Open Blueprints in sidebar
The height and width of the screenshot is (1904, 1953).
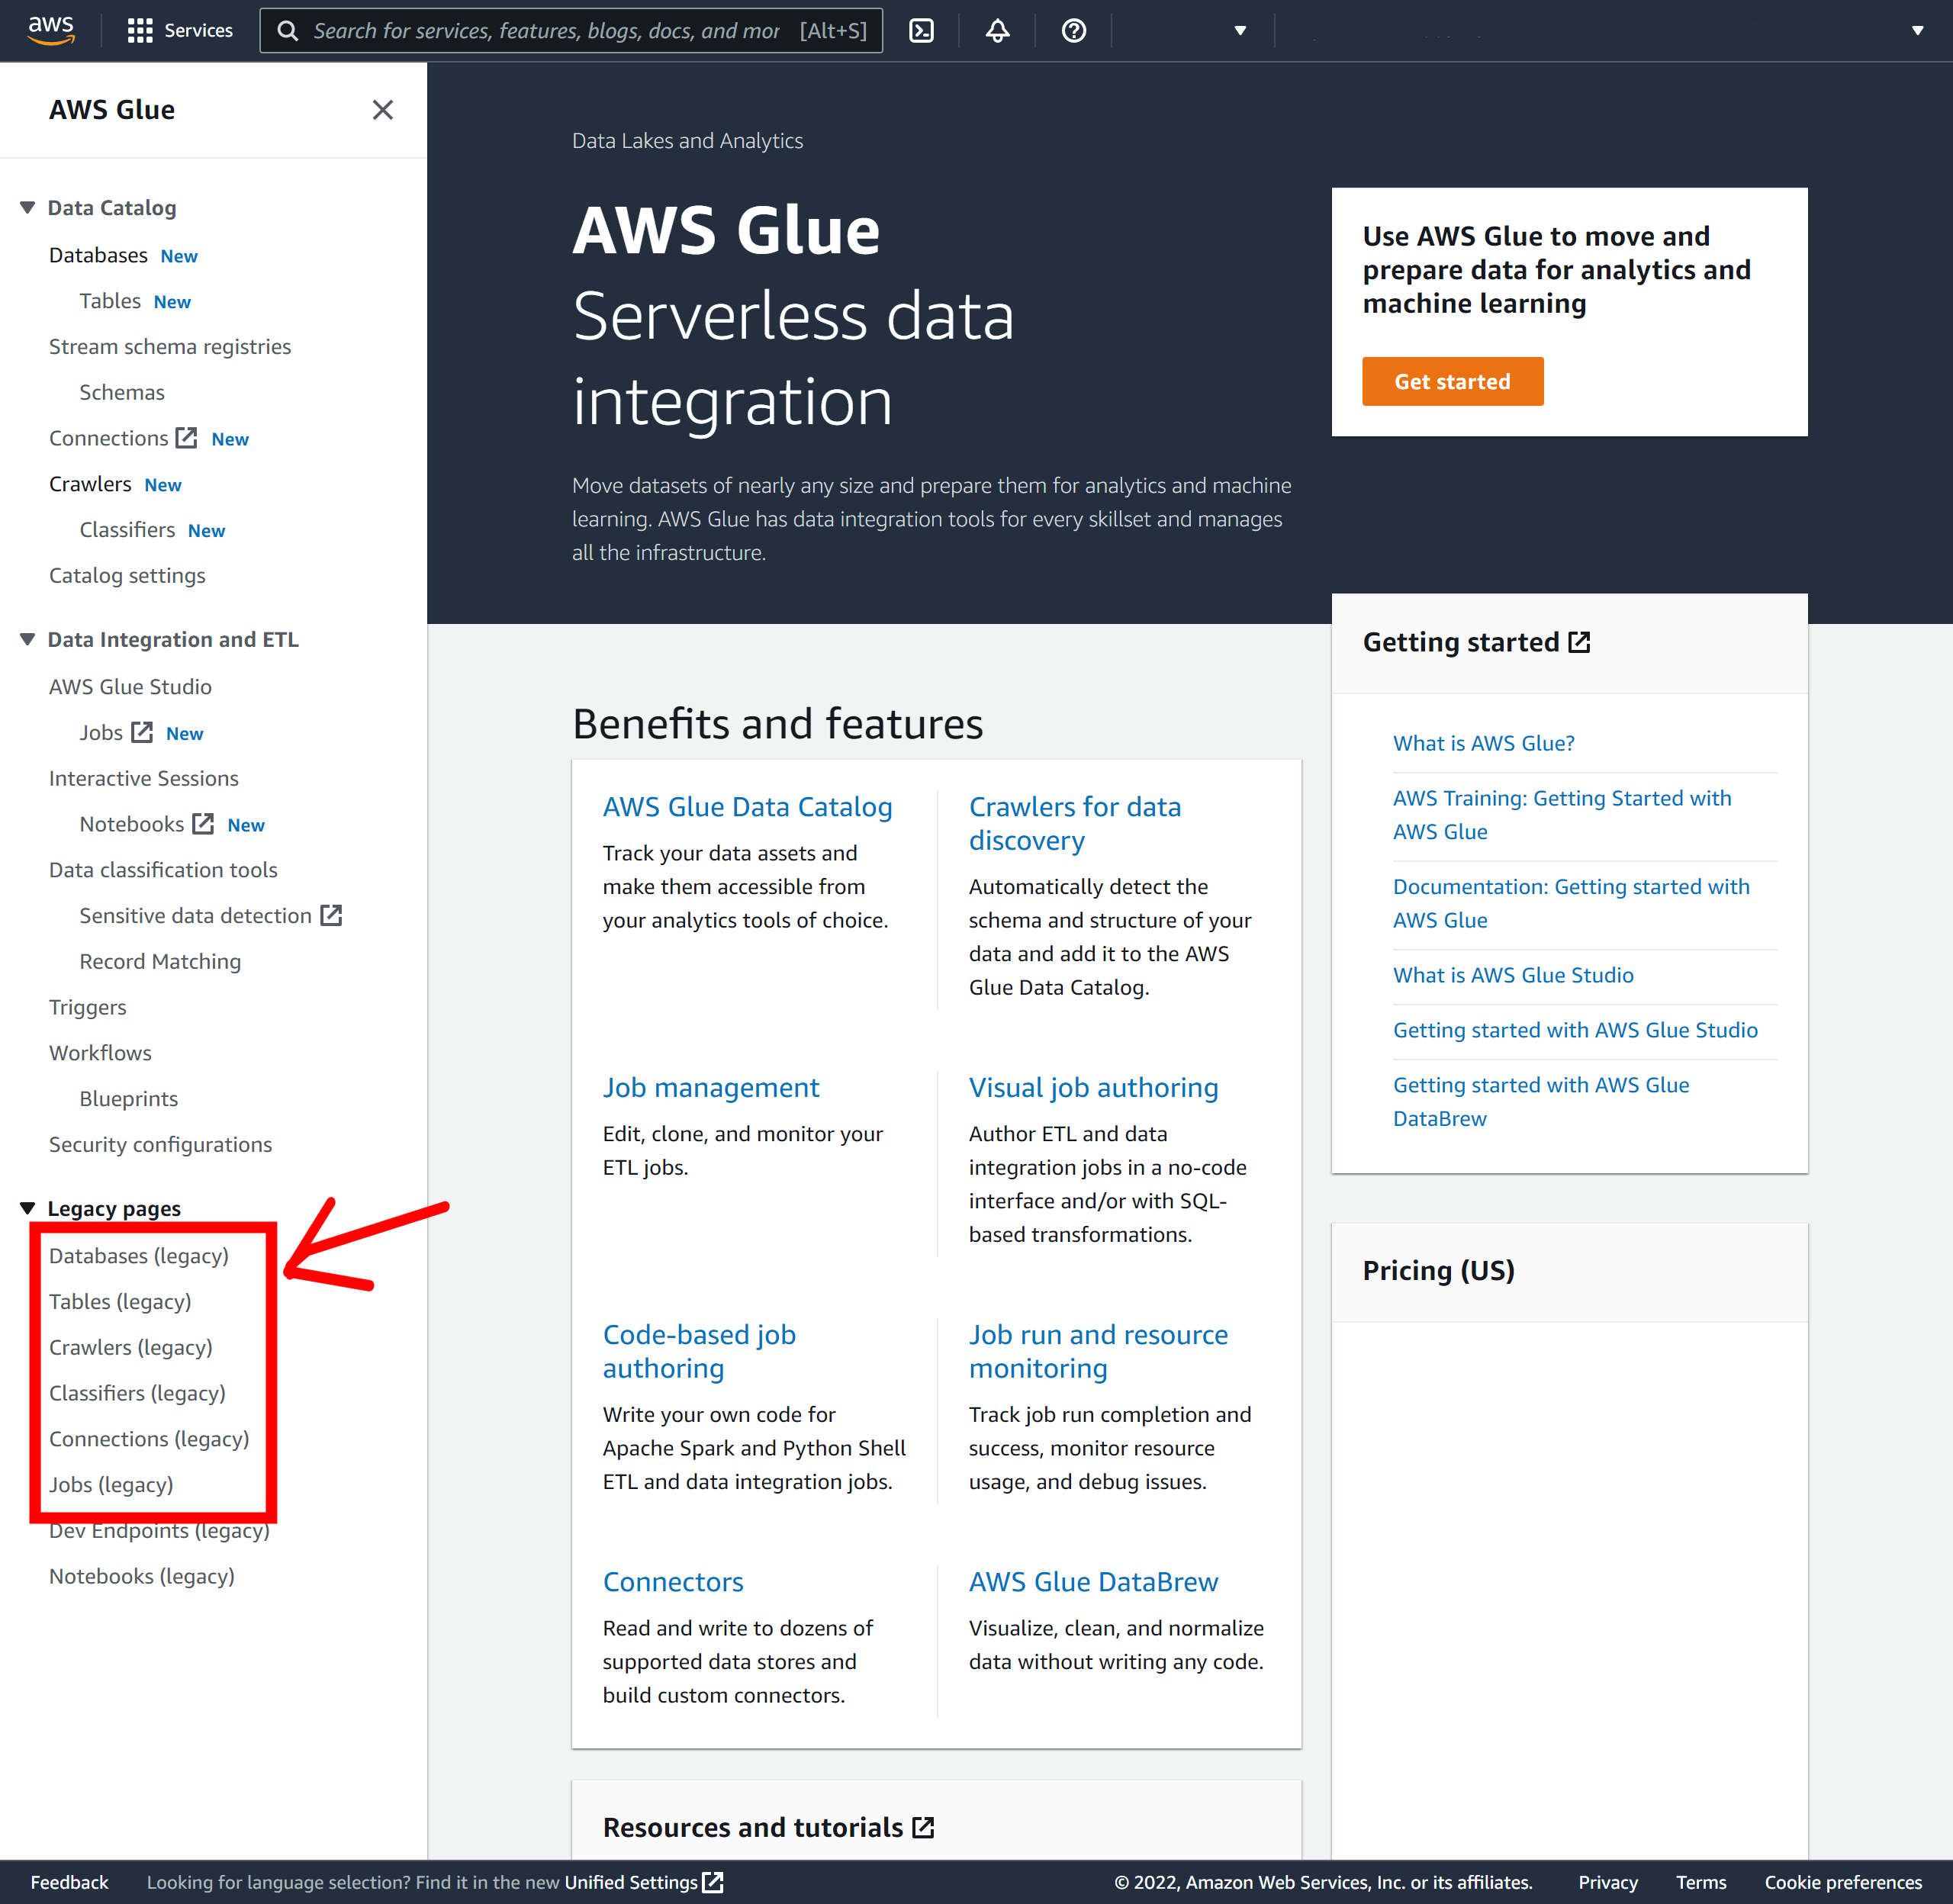[x=129, y=1099]
